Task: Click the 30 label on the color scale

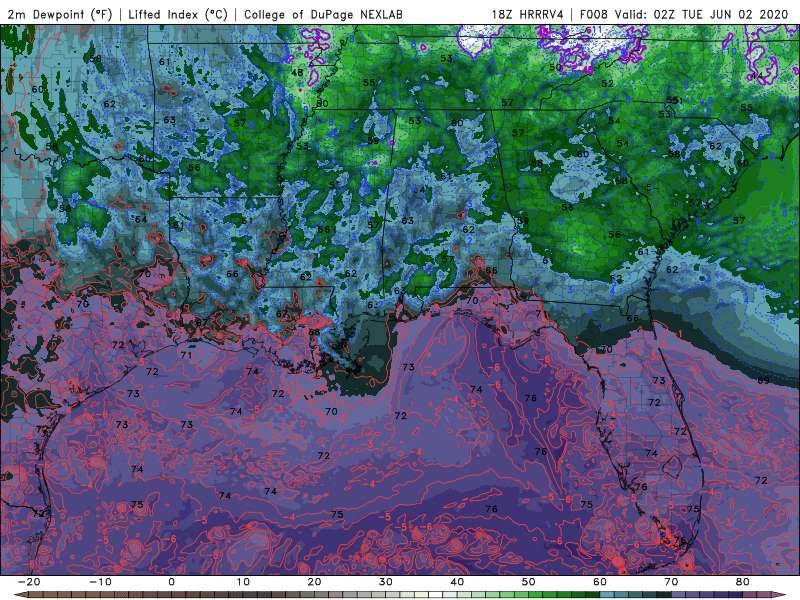Action: tap(386, 582)
